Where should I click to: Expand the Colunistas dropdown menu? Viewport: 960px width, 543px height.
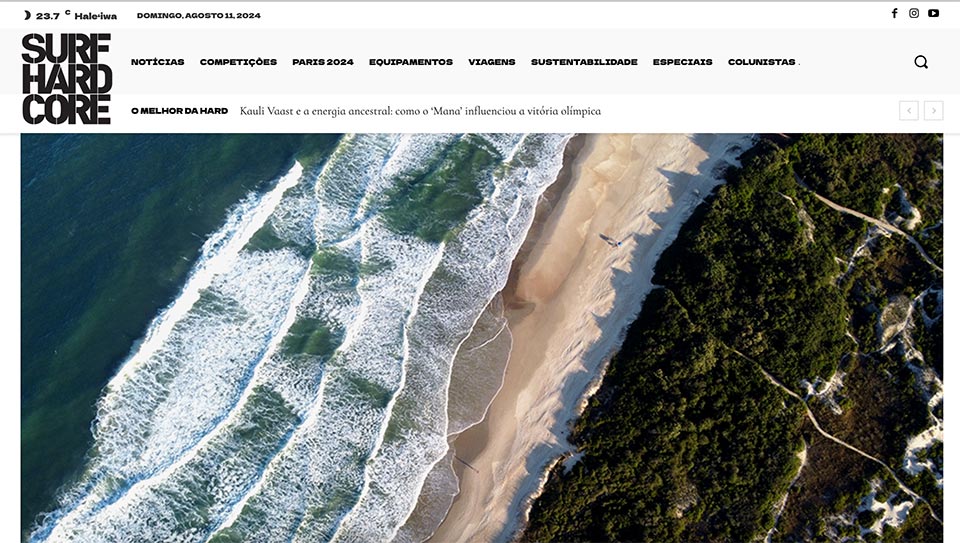763,62
